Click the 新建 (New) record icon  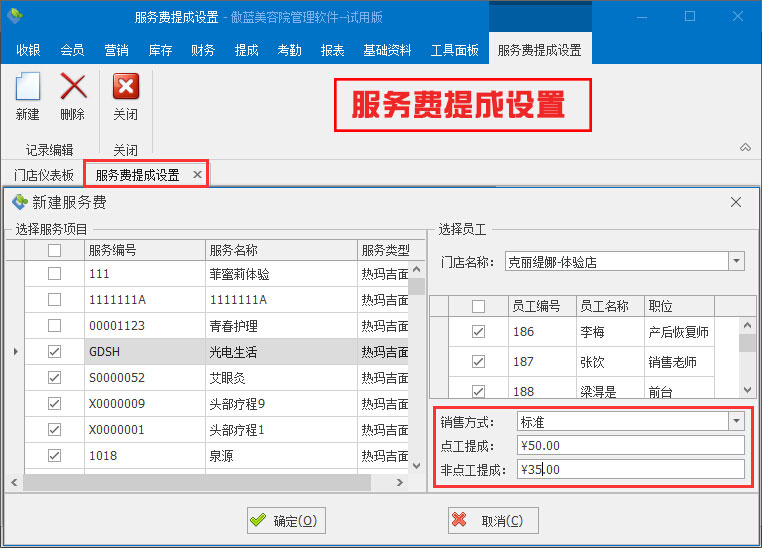[27, 96]
